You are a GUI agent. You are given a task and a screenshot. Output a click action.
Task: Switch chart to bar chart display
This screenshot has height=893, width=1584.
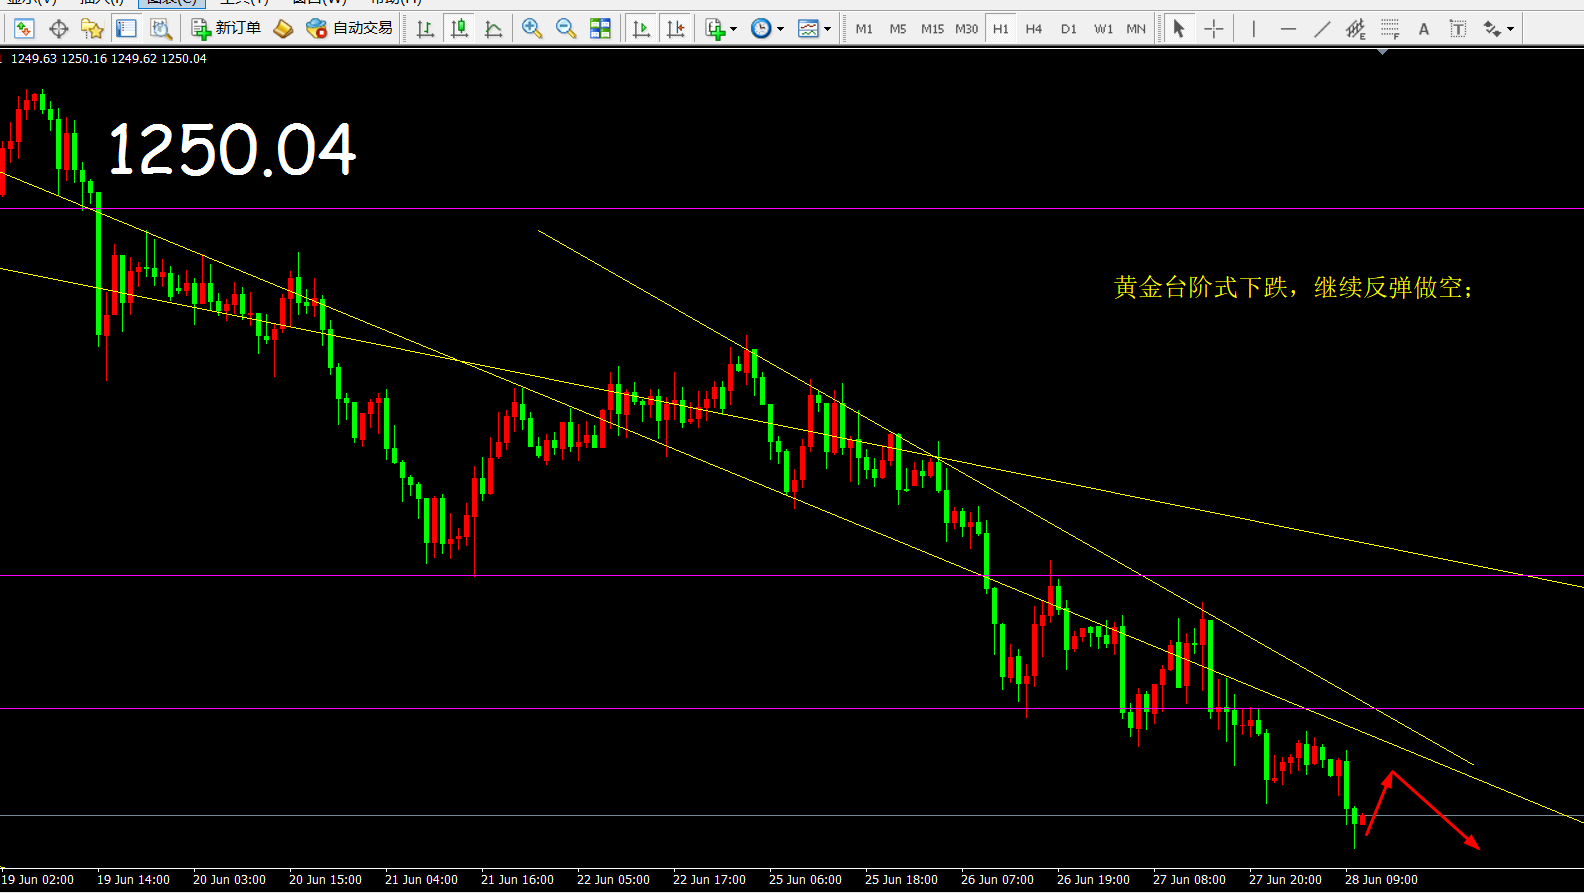[425, 29]
